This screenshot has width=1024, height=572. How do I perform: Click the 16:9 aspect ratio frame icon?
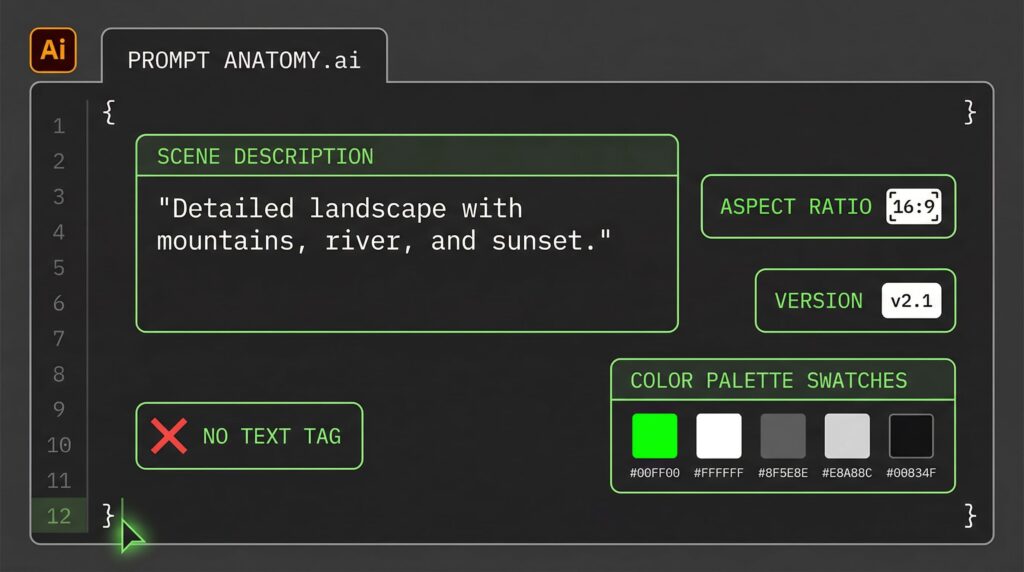coord(913,207)
